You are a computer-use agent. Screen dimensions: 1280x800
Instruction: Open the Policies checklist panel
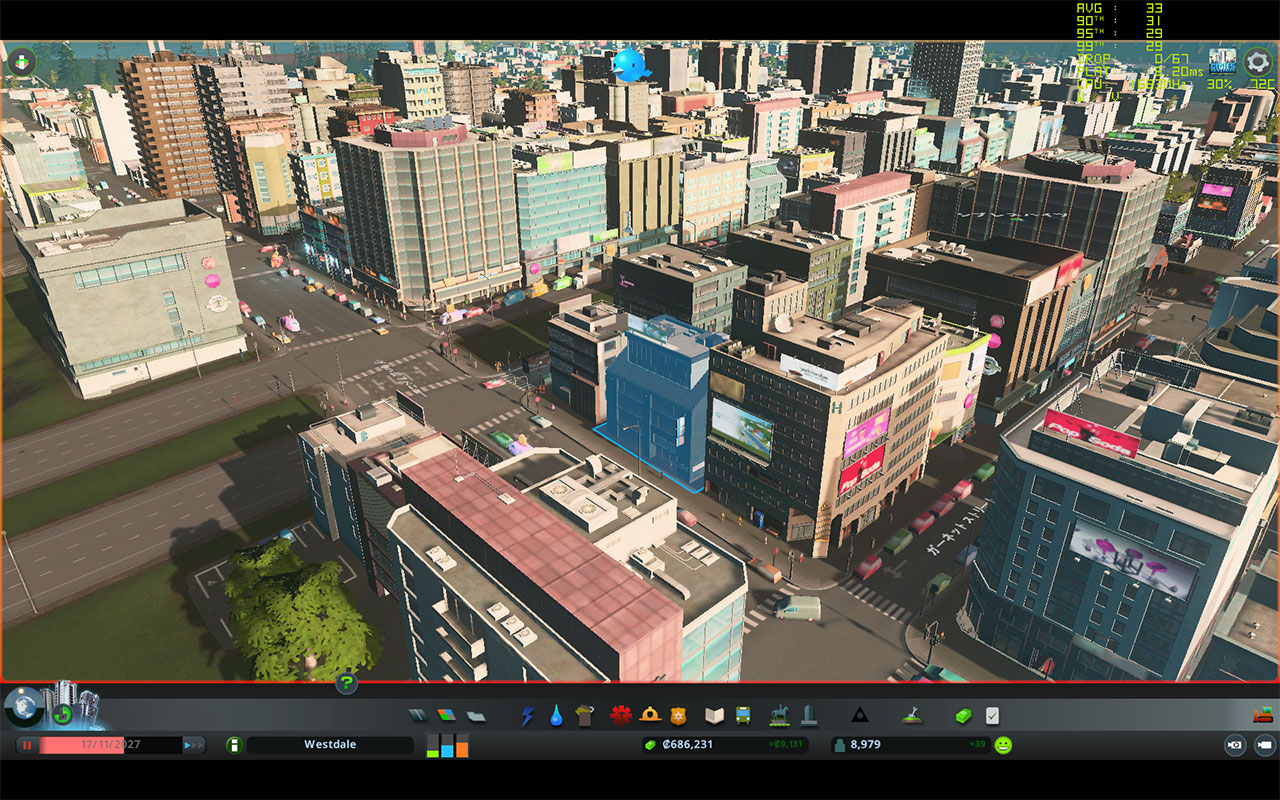[x=992, y=715]
